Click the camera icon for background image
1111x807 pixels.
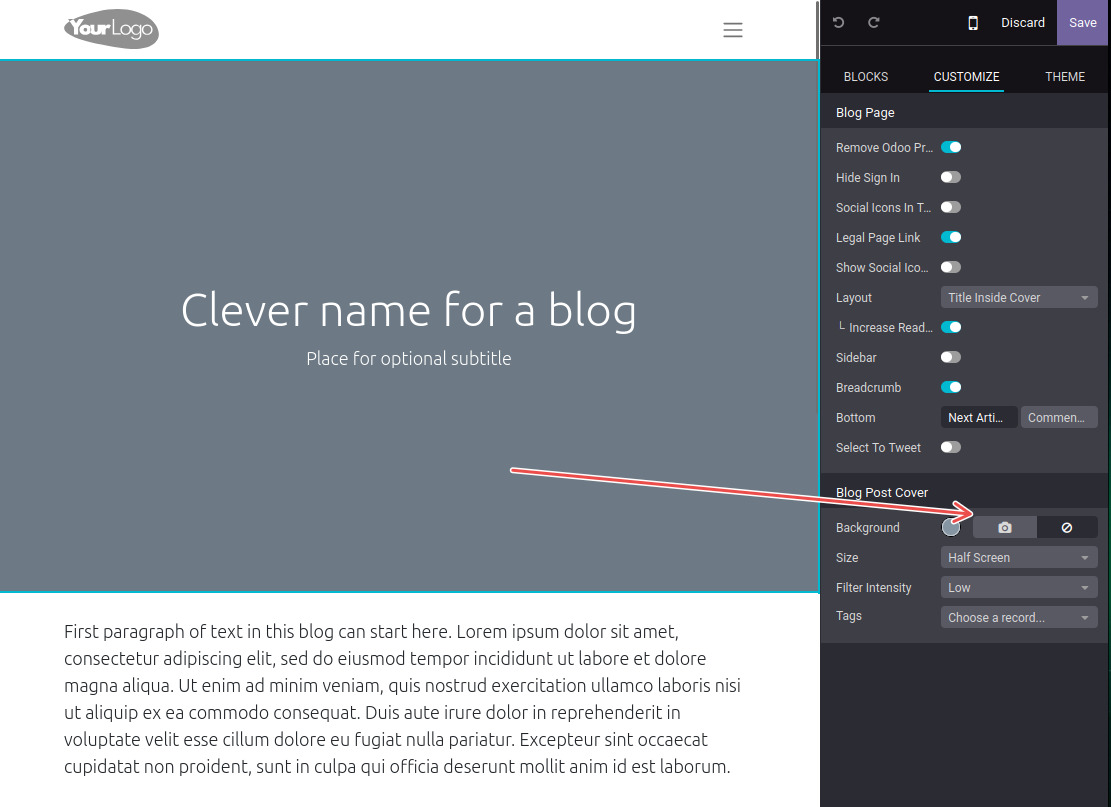(x=1005, y=527)
